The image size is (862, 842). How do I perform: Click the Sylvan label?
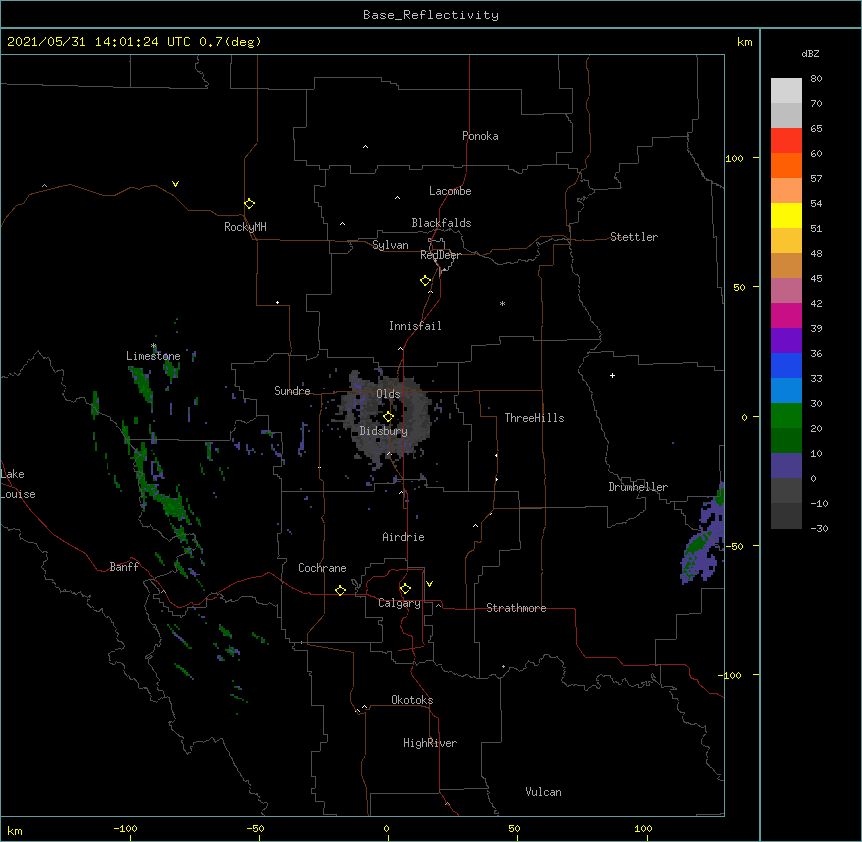point(390,245)
